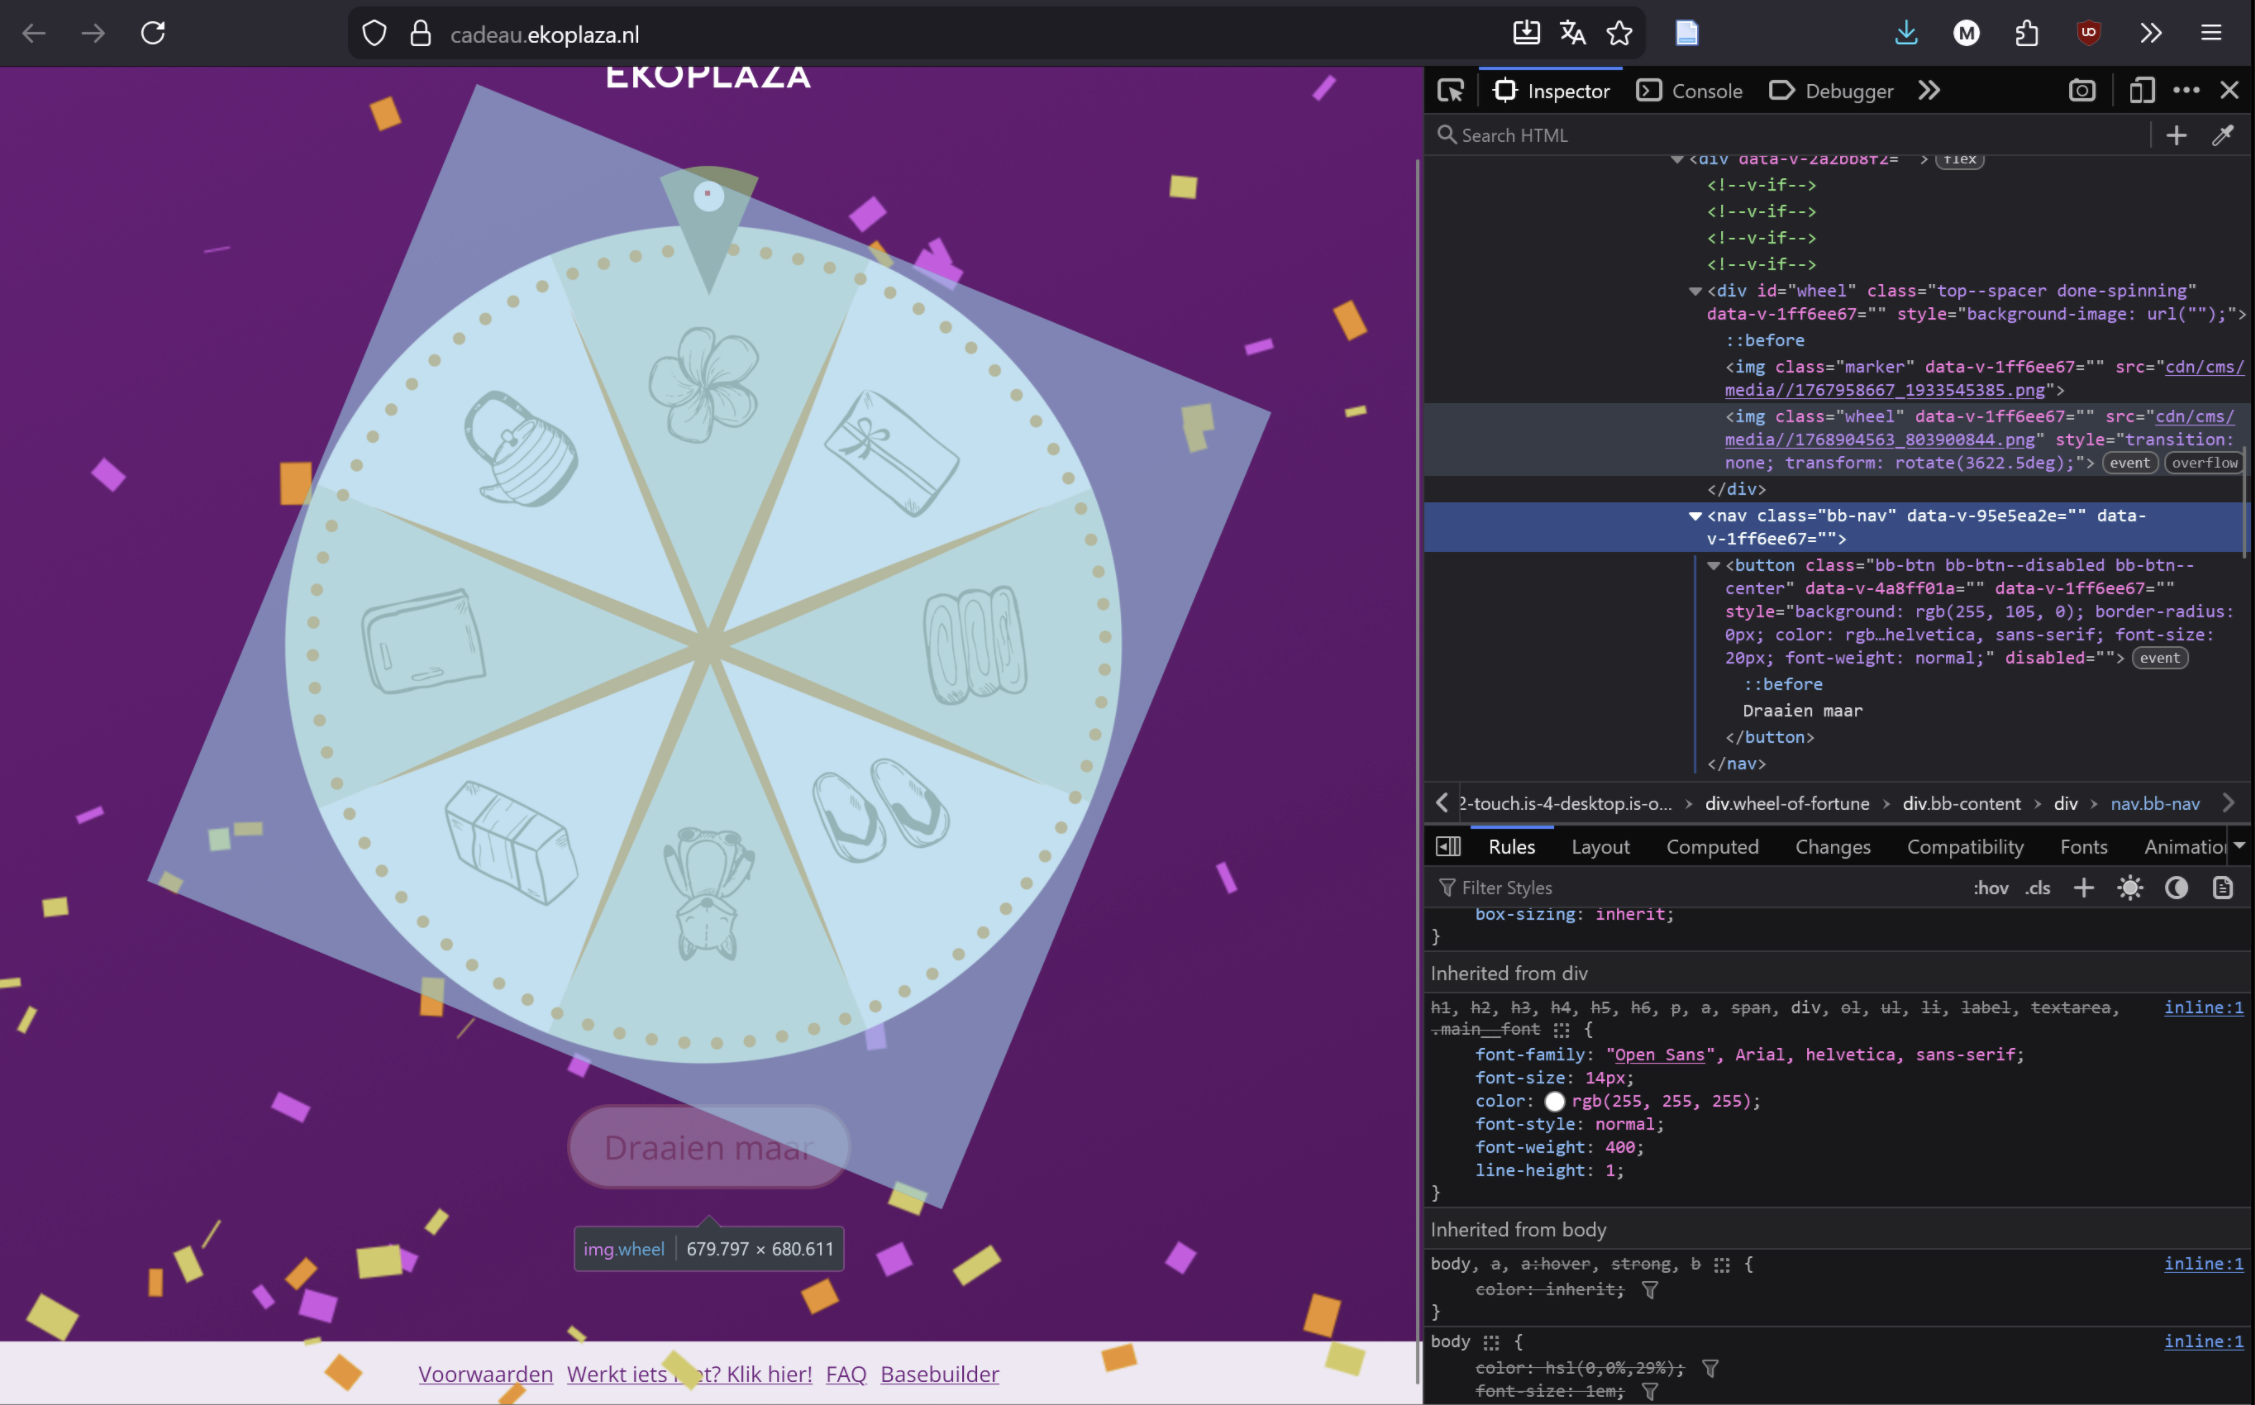The height and width of the screenshot is (1405, 2255).
Task: Click the create new node plus icon
Action: point(2176,135)
